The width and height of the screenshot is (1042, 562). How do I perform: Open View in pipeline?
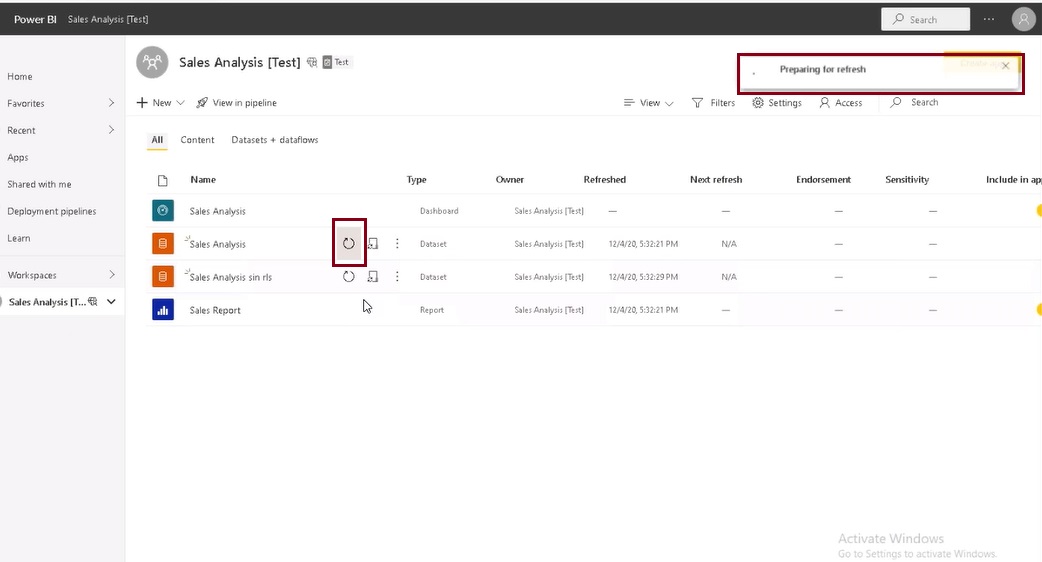tap(237, 103)
